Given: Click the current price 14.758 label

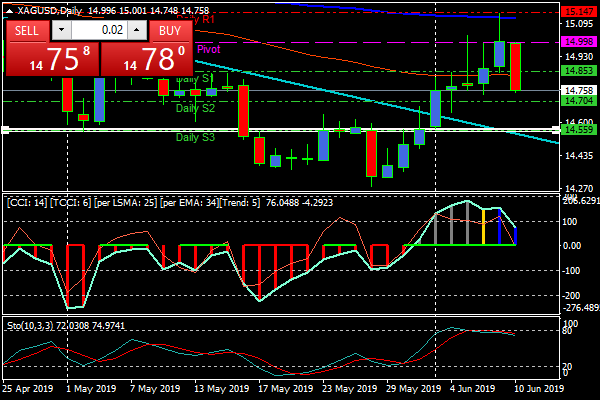Looking at the screenshot, I should pyautogui.click(x=574, y=90).
